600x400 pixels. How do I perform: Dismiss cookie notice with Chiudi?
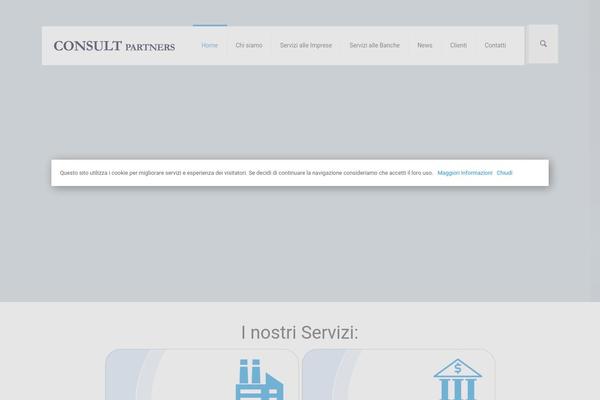(504, 173)
